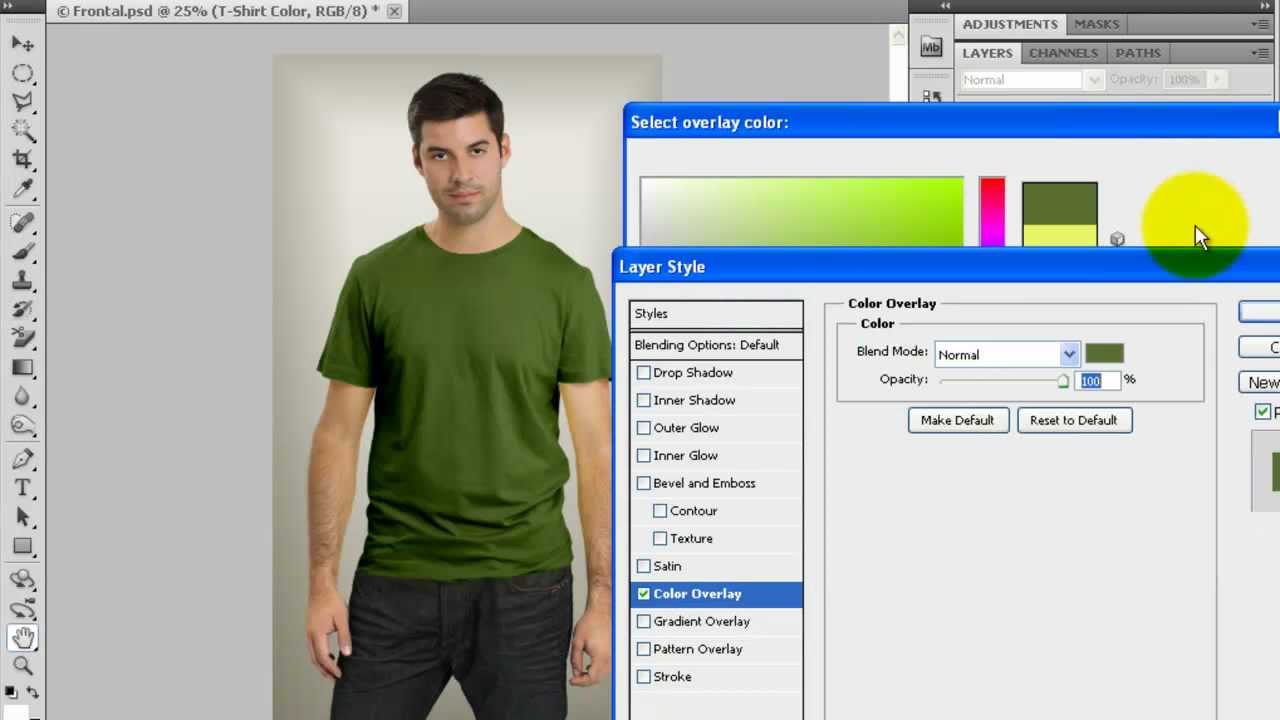The width and height of the screenshot is (1280, 720).
Task: Select the 3D Orbit camera tool
Action: [22, 609]
